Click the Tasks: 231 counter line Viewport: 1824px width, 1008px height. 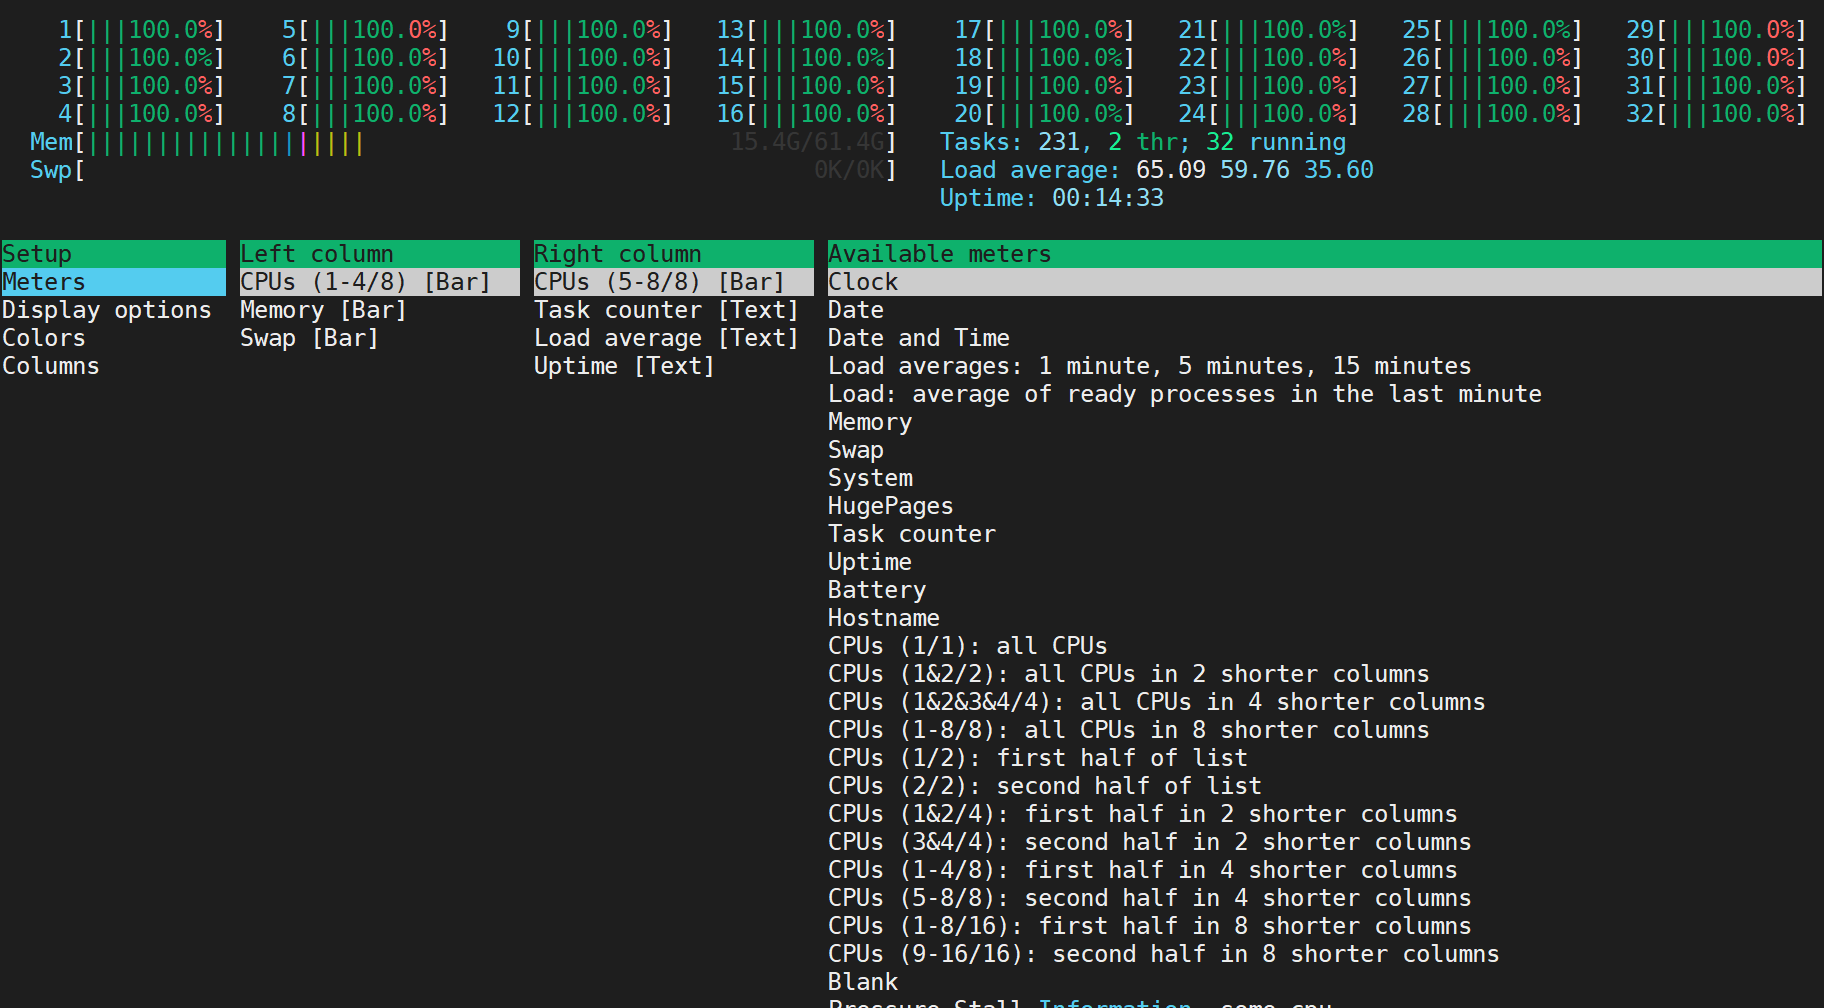point(1143,142)
